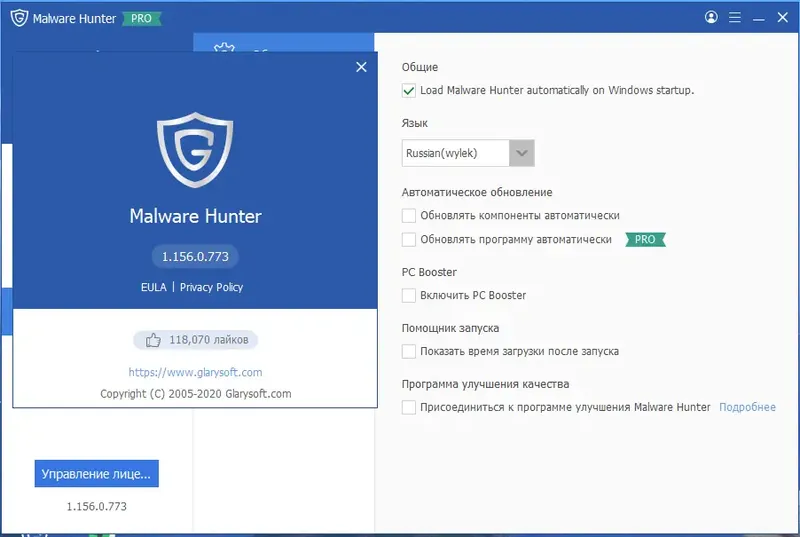The width and height of the screenshot is (800, 537).
Task: Open the Privacy Policy link
Action: 211,287
